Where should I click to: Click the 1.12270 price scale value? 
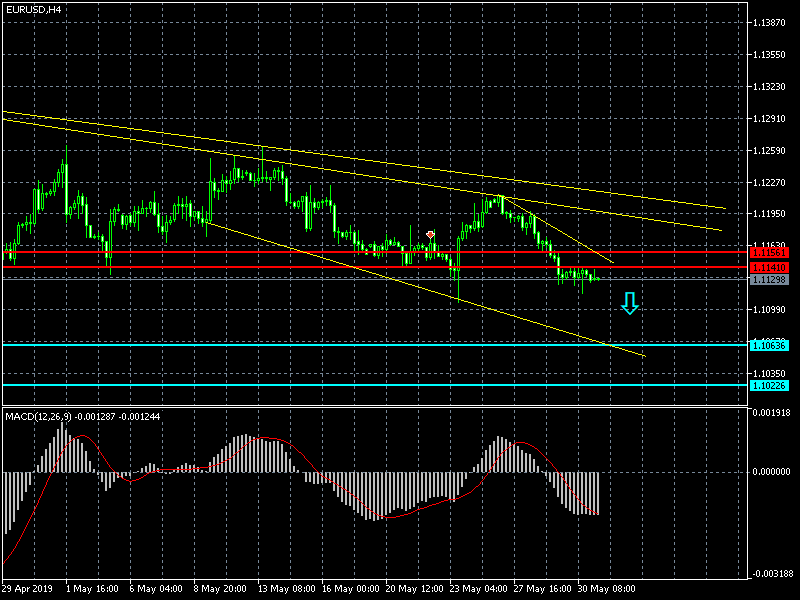(769, 182)
